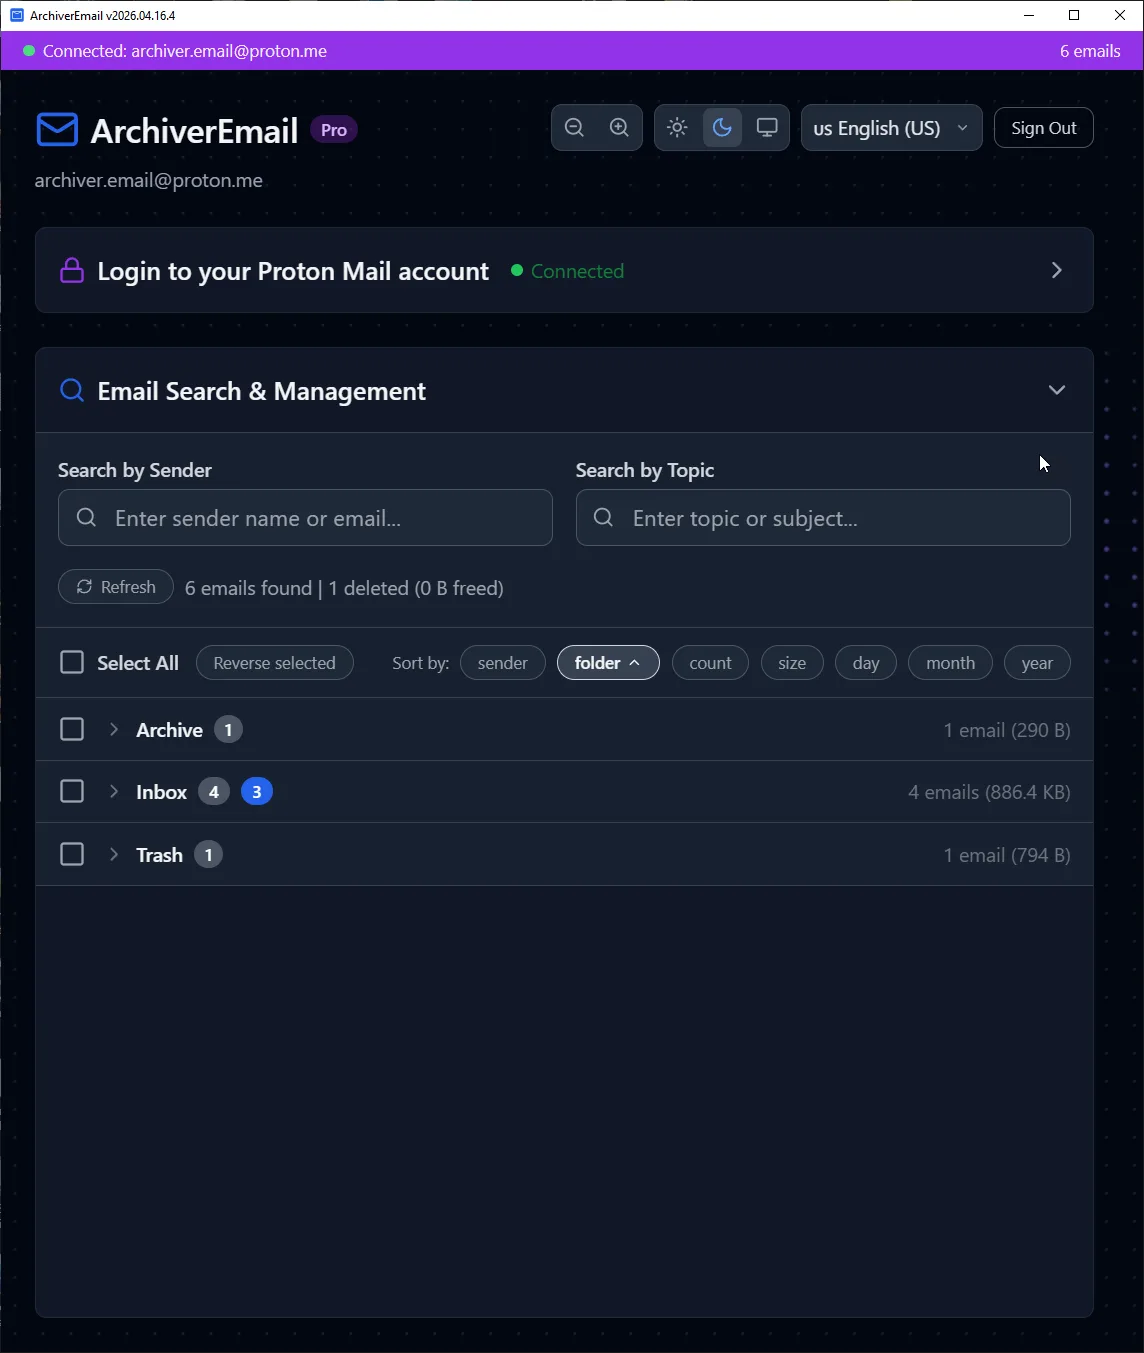Click the Refresh button
The width and height of the screenshot is (1144, 1353).
[116, 587]
